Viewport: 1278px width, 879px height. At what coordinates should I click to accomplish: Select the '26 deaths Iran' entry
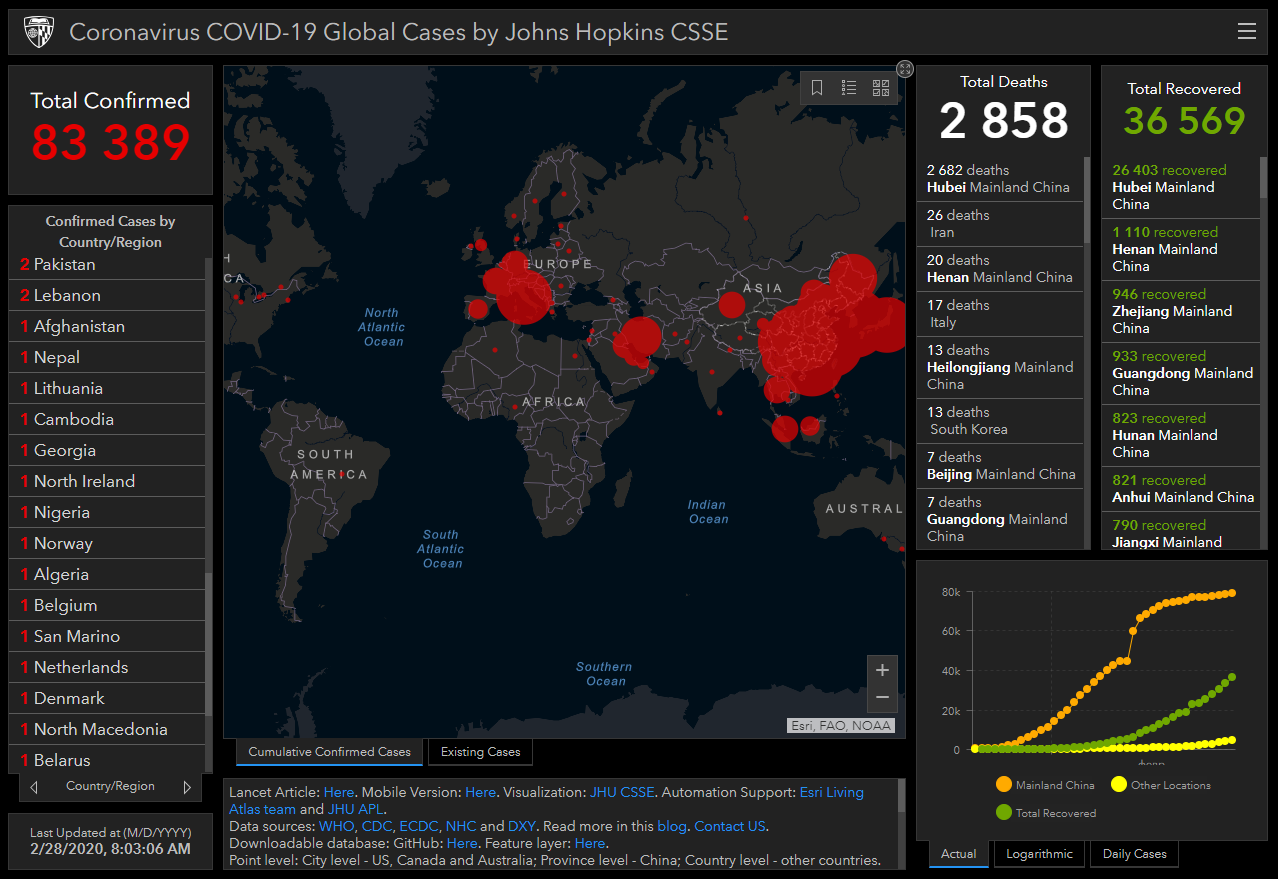click(1000, 224)
